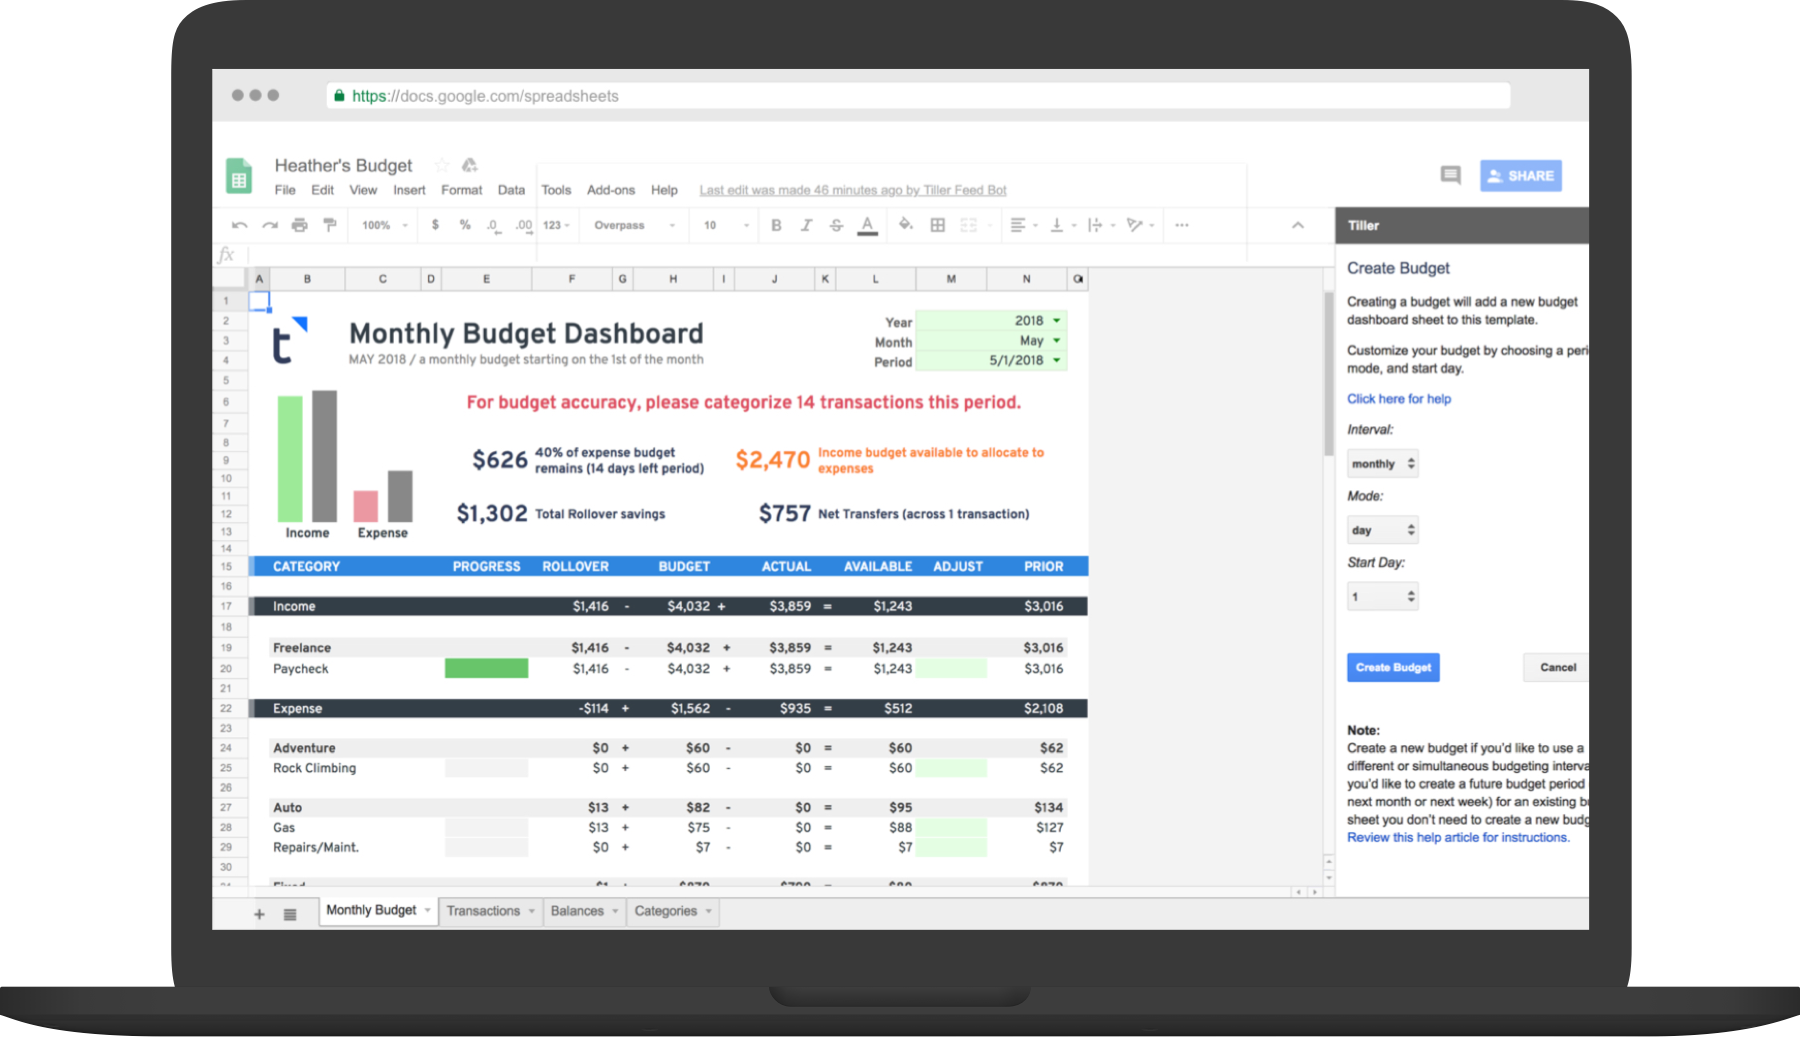The width and height of the screenshot is (1800, 1037).
Task: Increase decimal places icon
Action: (523, 226)
